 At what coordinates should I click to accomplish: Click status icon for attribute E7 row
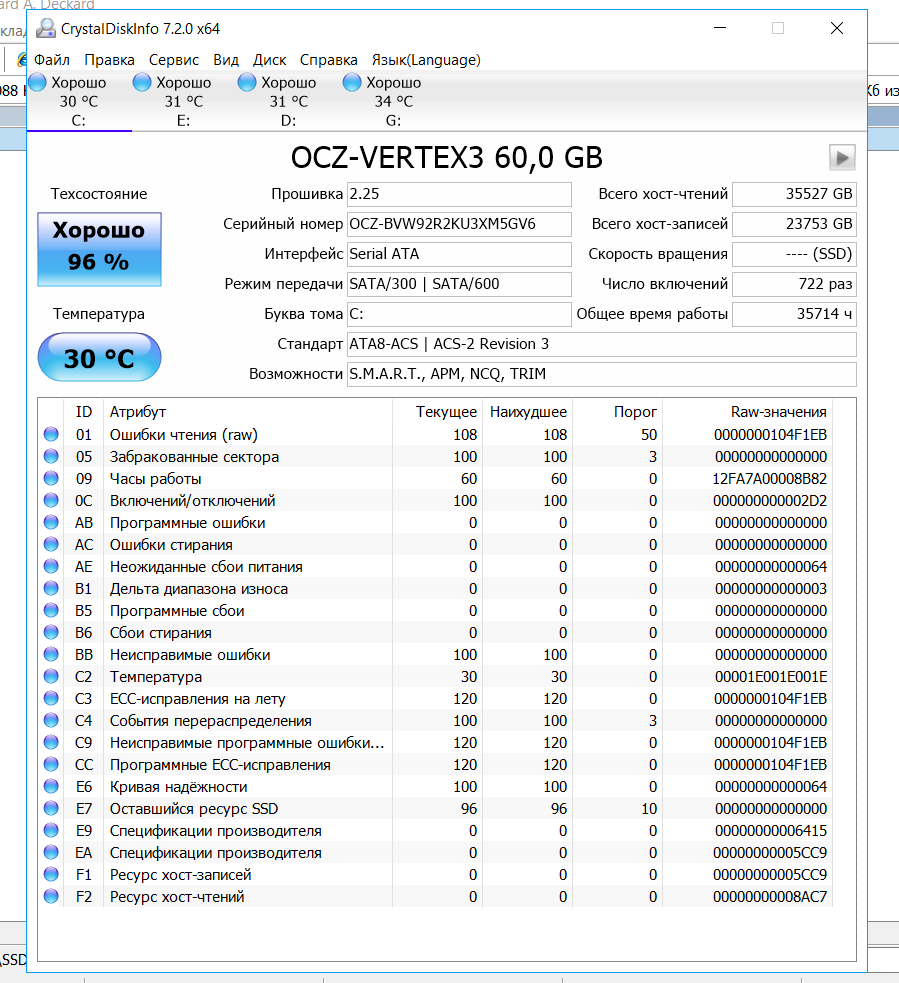(51, 808)
